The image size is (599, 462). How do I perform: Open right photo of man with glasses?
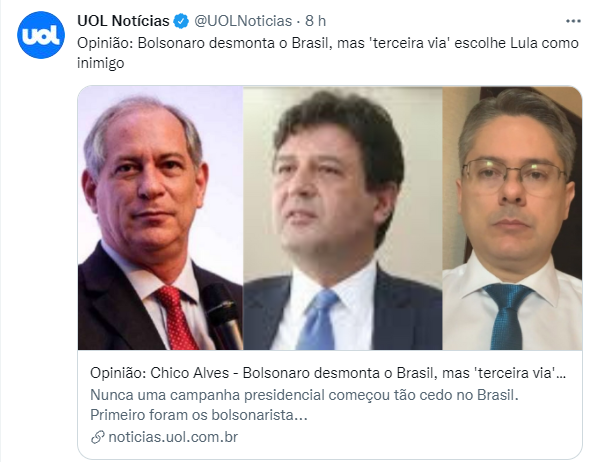click(x=512, y=218)
